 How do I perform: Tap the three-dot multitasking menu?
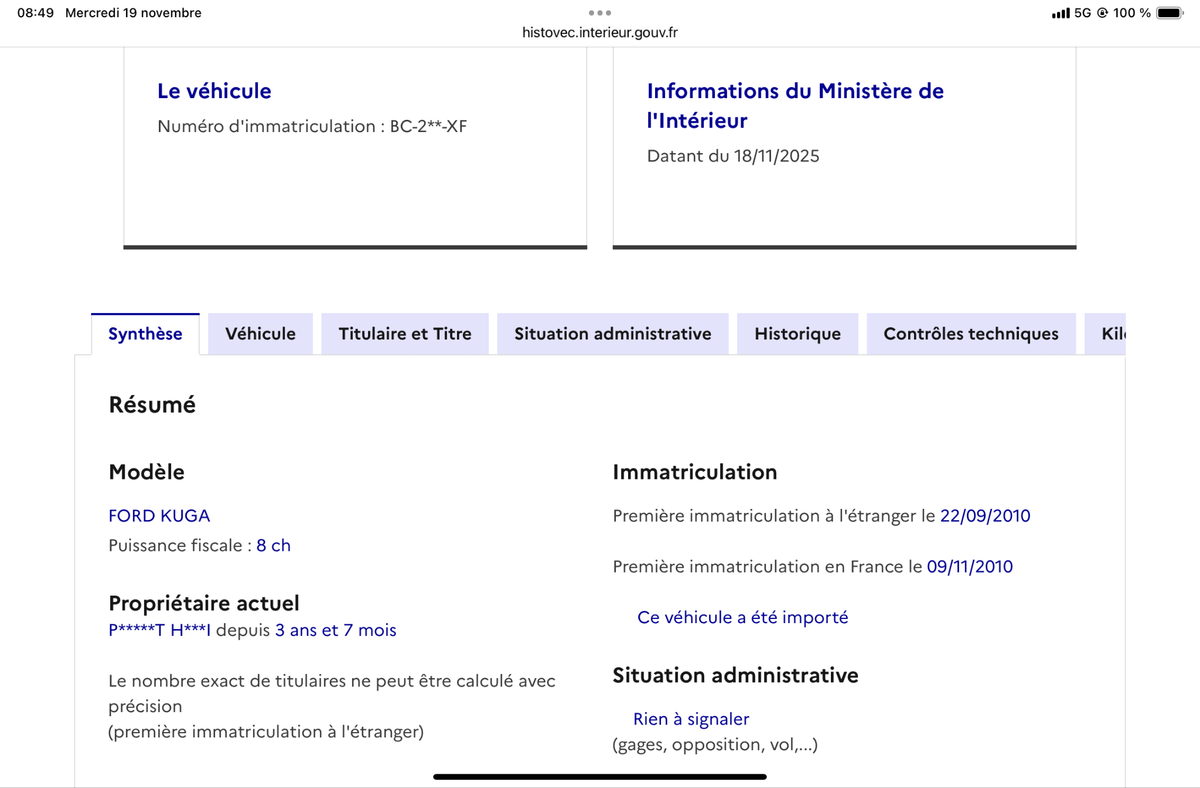(600, 13)
